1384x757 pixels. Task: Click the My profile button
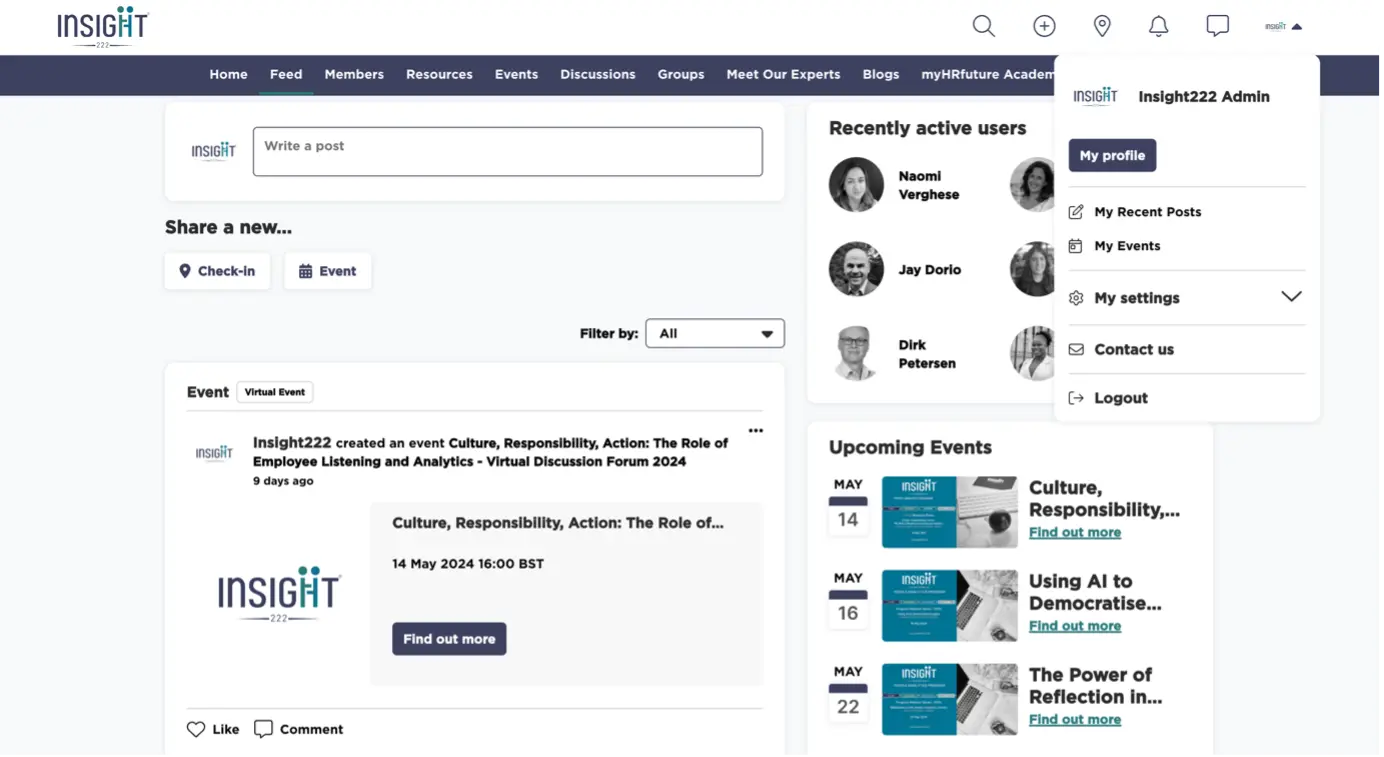(x=1112, y=155)
